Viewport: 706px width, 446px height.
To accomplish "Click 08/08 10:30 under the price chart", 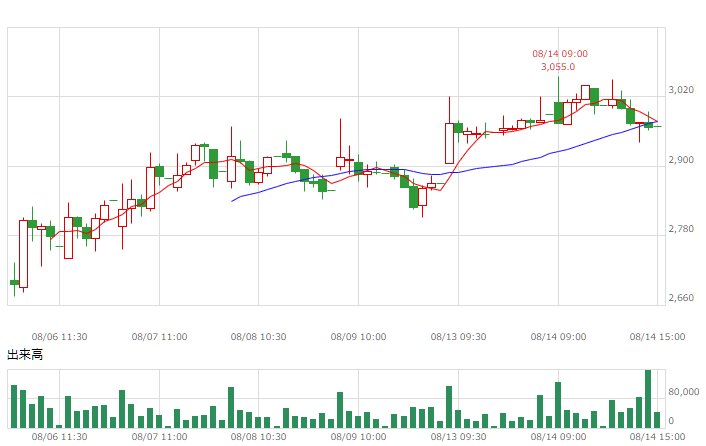I will (258, 337).
